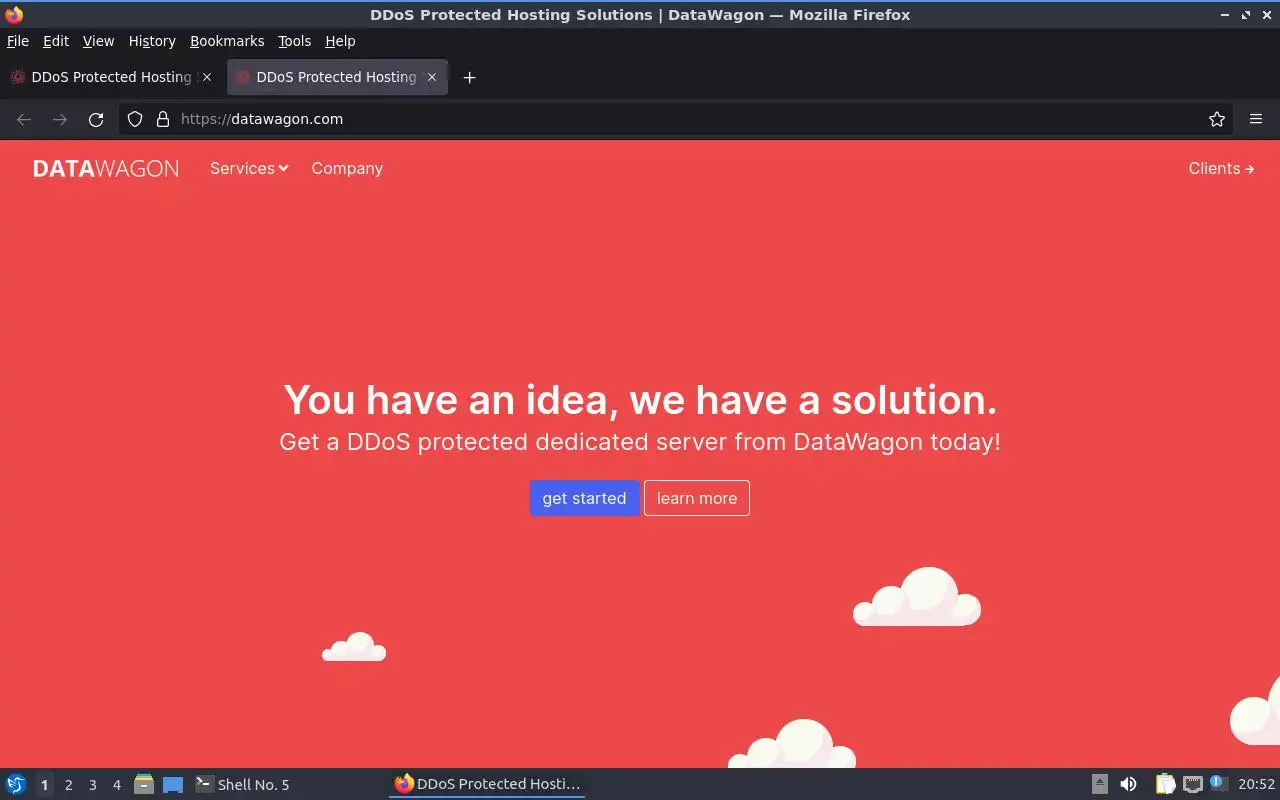Click the volume speaker tray icon
Image resolution: width=1280 pixels, height=800 pixels.
[x=1128, y=784]
